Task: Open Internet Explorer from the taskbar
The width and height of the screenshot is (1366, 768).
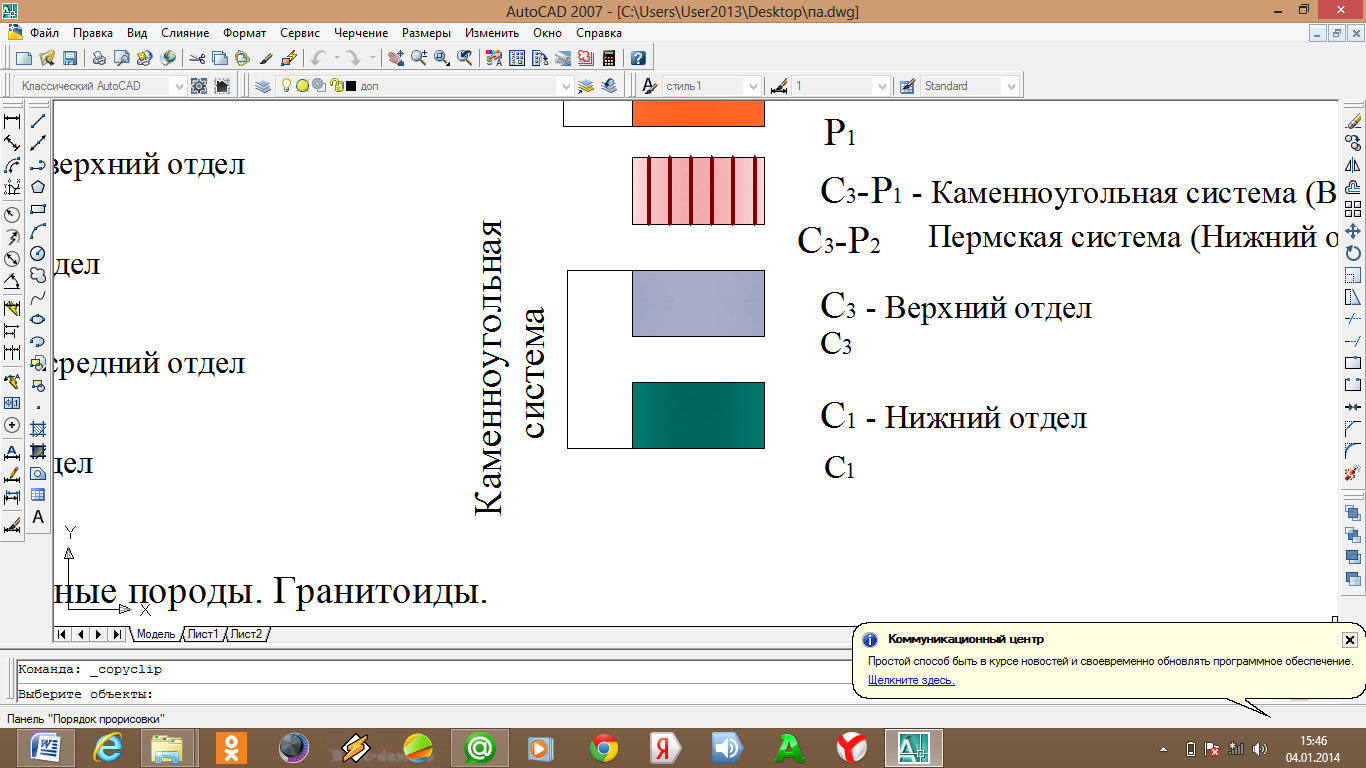Action: (x=107, y=748)
